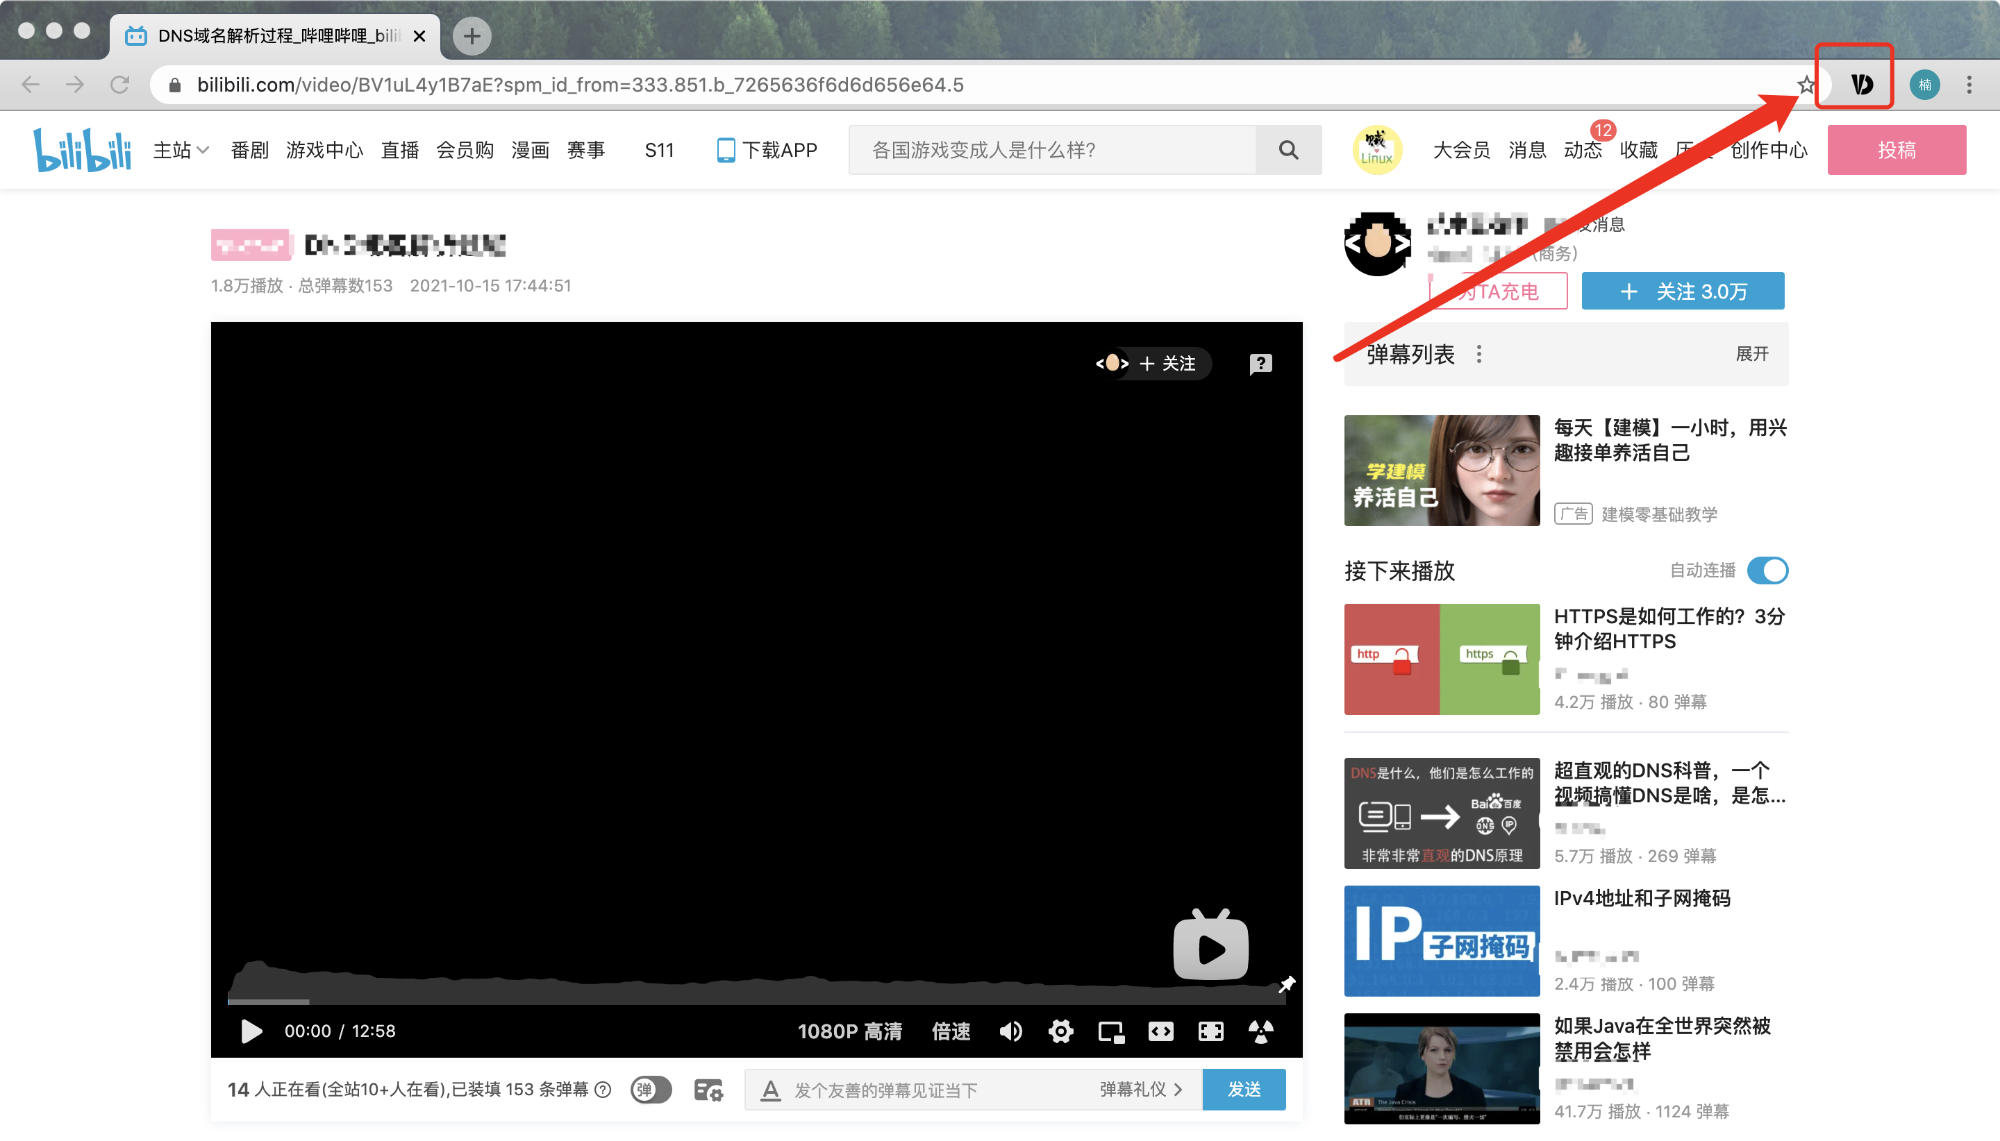Click the volume speaker icon in player
The width and height of the screenshot is (2000, 1141).
pos(1010,1031)
